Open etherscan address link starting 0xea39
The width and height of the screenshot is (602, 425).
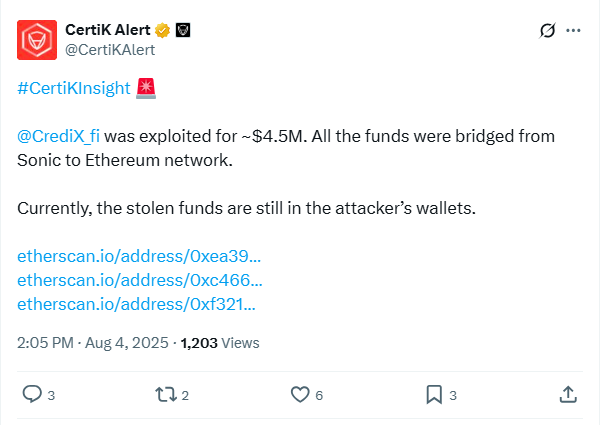[x=139, y=256]
